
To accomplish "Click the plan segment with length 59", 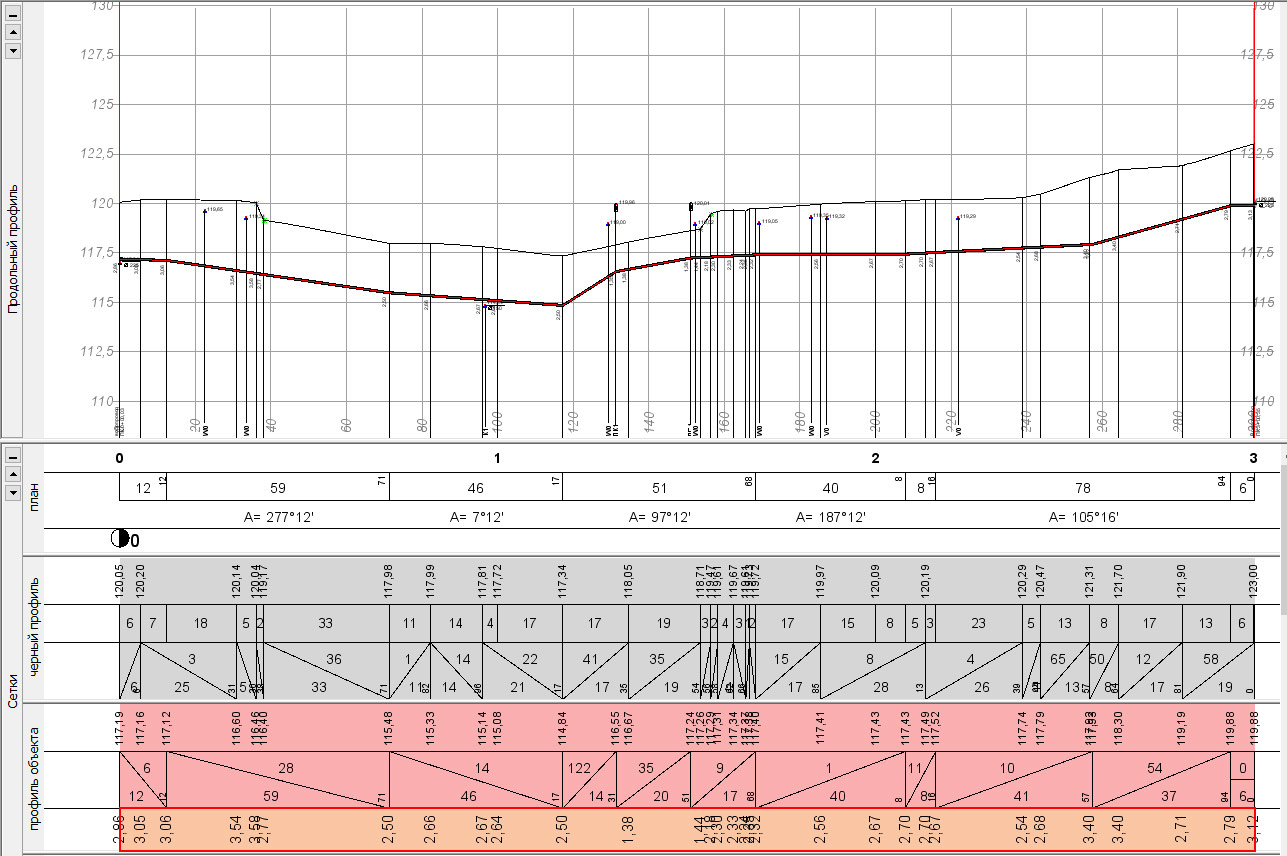I will tap(277, 488).
